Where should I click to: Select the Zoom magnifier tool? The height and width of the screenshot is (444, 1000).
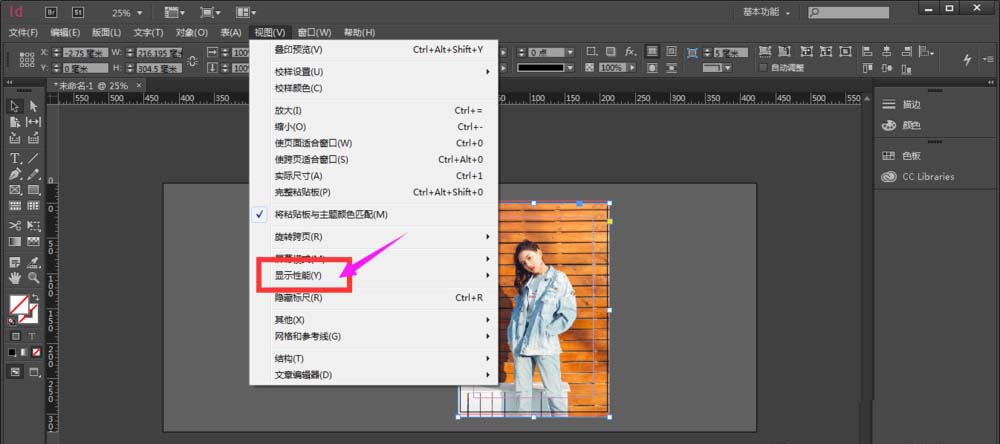[x=33, y=277]
